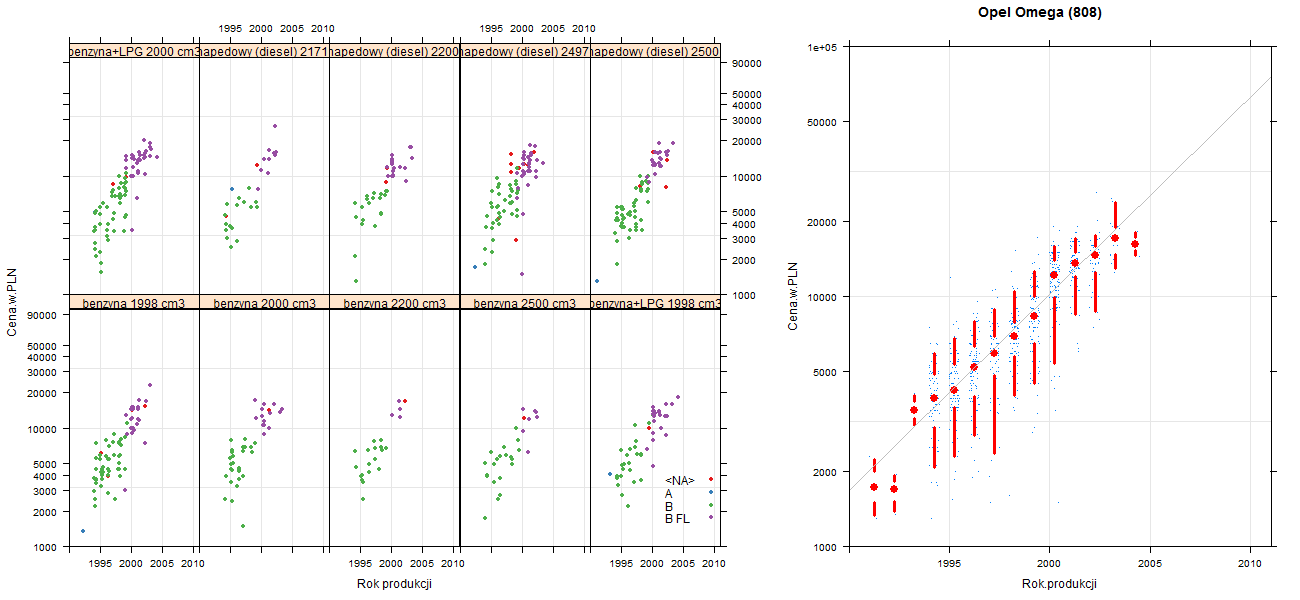The image size is (1300, 600).
Task: Click the "5000" y-axis tick in Opel Omega plot
Action: pos(827,372)
